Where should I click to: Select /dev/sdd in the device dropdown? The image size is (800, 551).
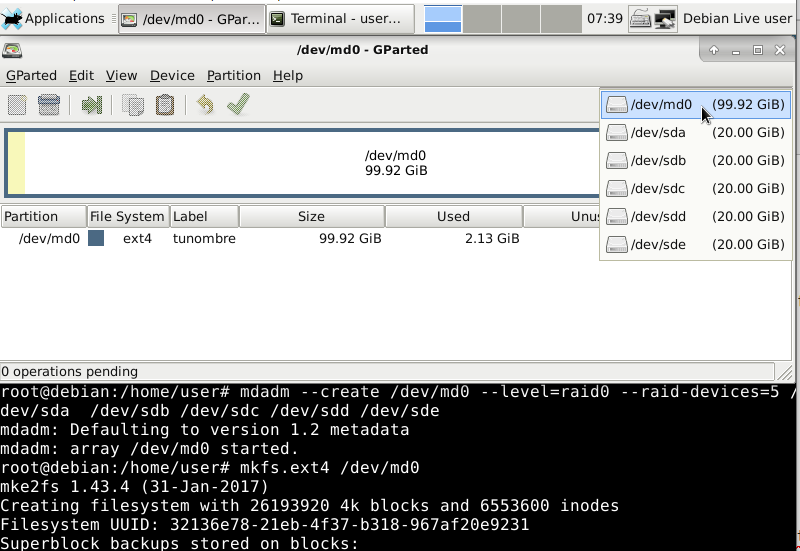pos(696,217)
